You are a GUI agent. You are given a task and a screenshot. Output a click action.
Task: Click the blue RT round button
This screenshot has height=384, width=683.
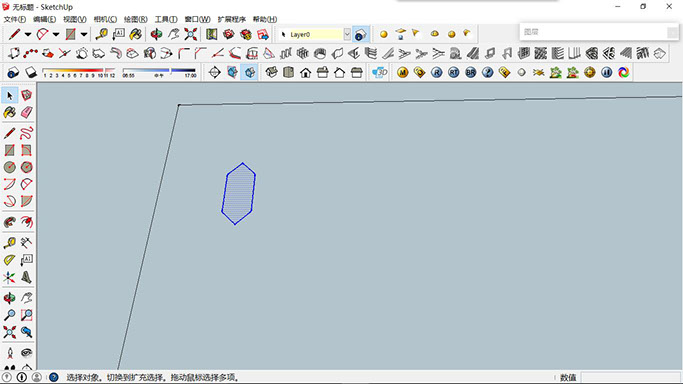tap(453, 72)
